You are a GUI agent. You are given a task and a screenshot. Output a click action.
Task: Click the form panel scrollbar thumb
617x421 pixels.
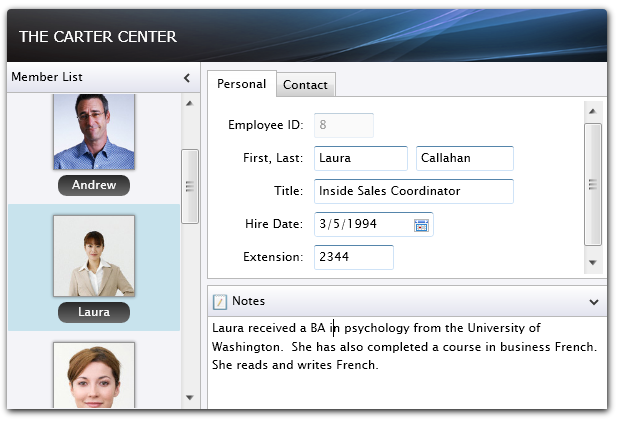[x=593, y=185]
